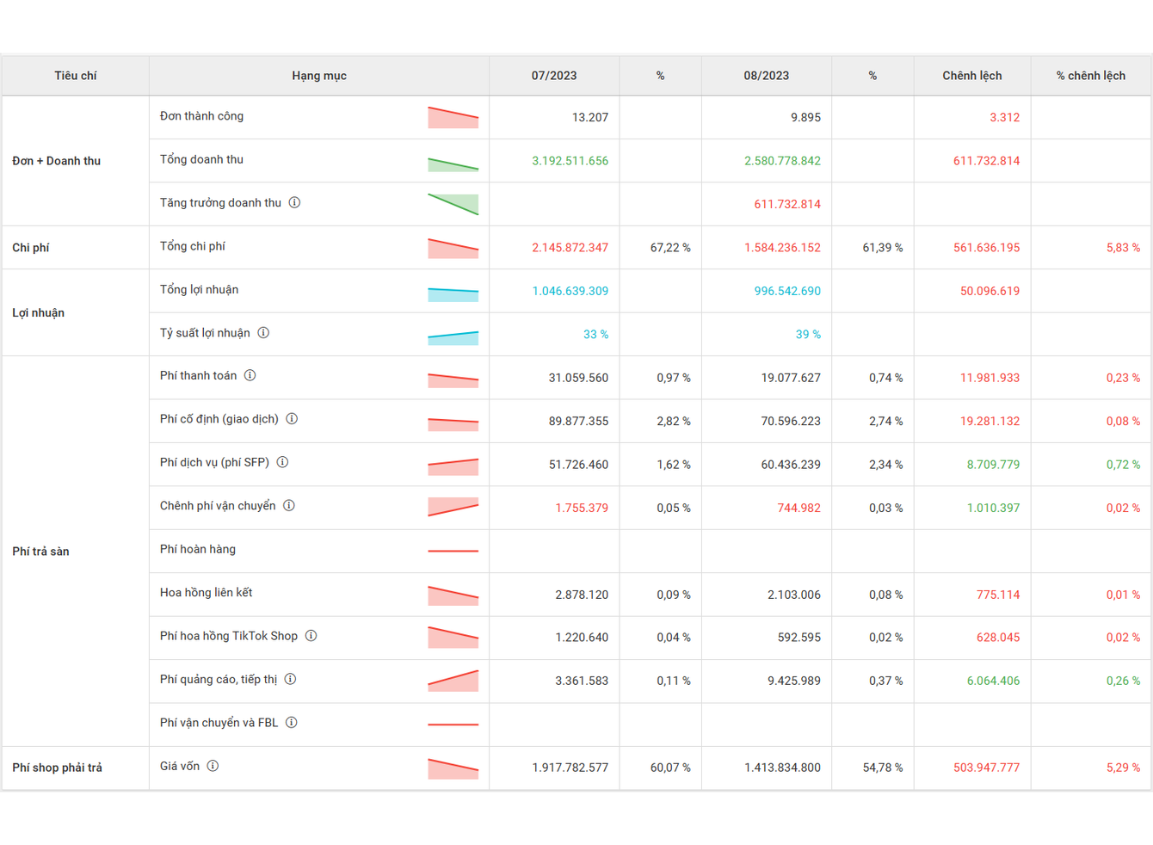Select the 08/2023 column header

[766, 76]
